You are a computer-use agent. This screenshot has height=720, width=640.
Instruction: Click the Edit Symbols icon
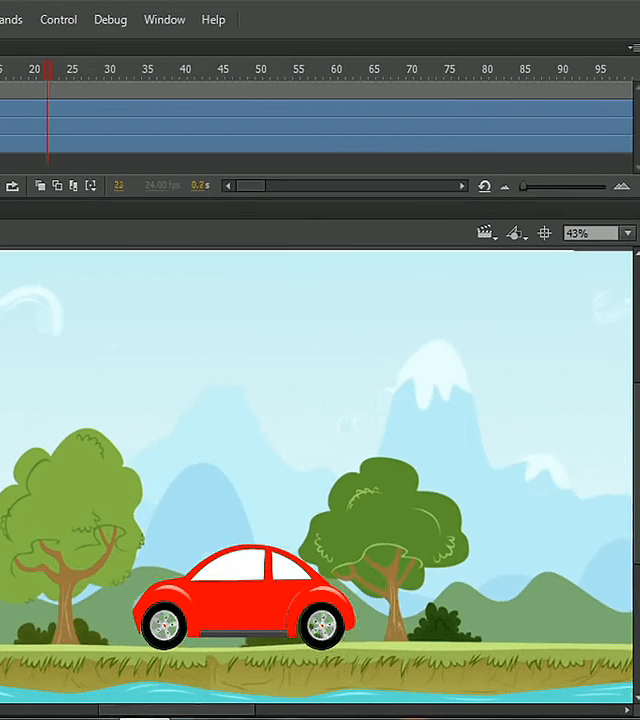[515, 233]
